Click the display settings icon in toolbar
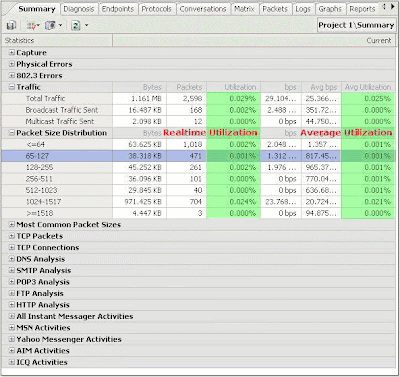 (51, 25)
